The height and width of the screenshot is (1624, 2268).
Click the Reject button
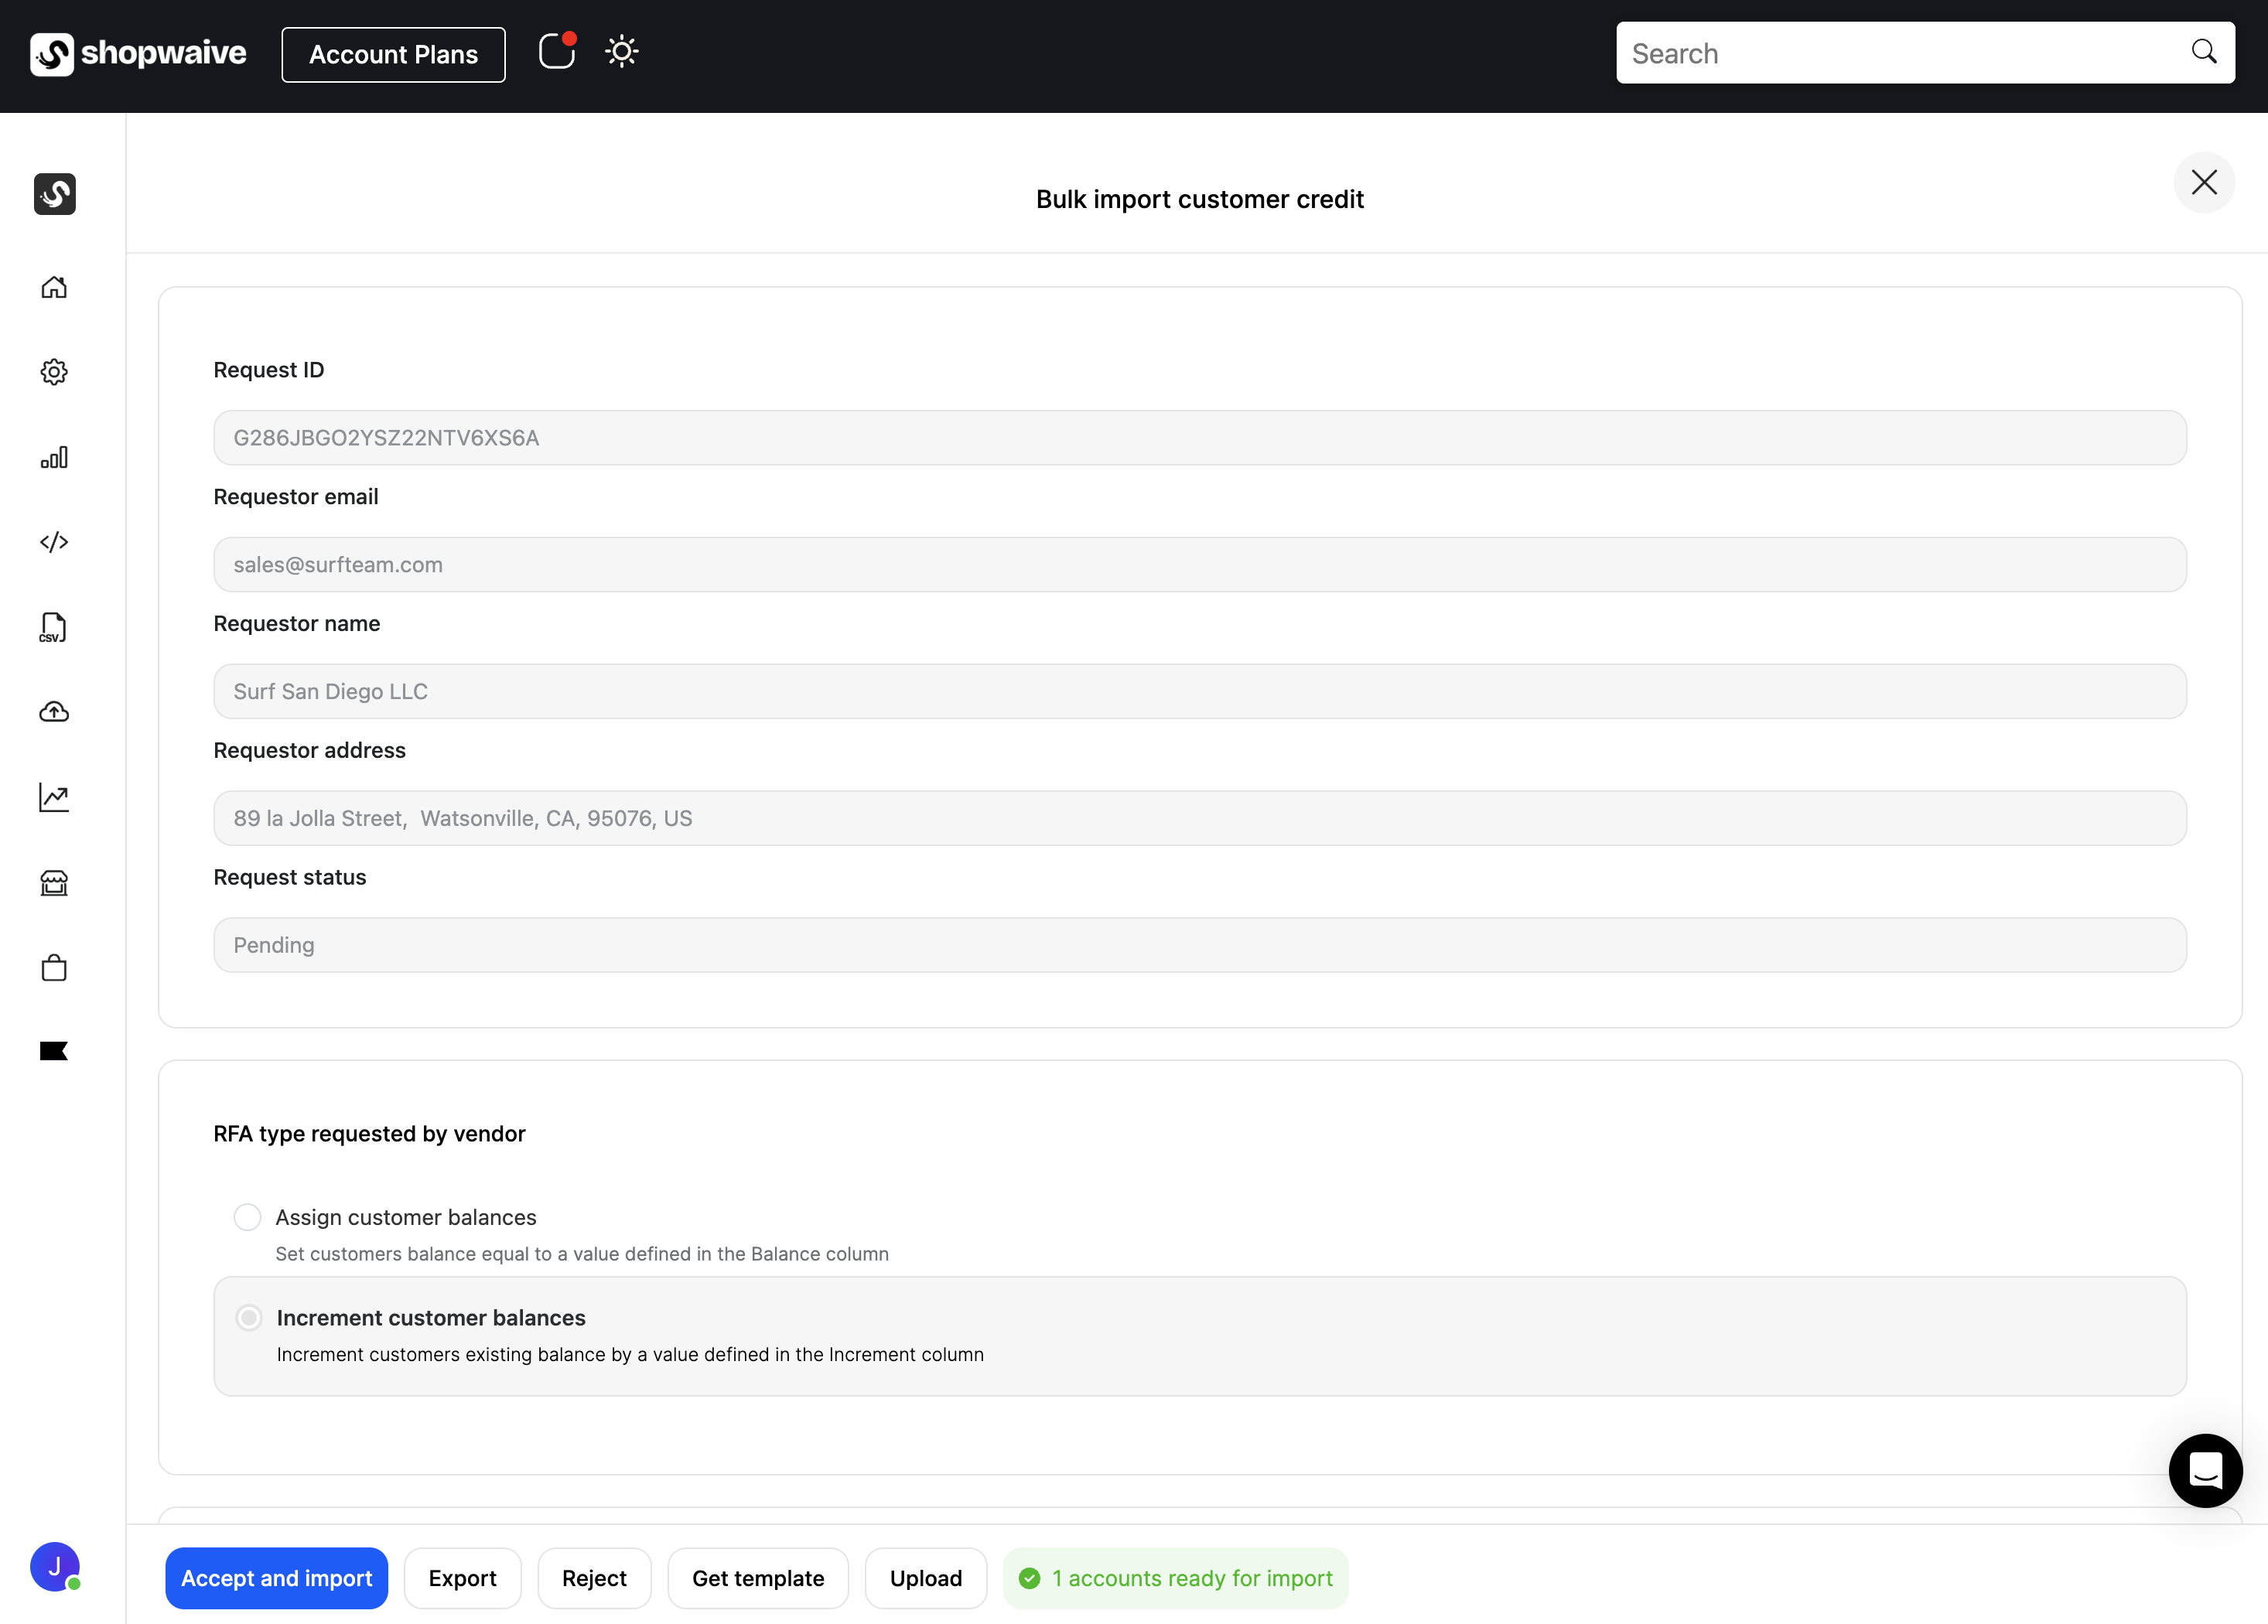(594, 1577)
